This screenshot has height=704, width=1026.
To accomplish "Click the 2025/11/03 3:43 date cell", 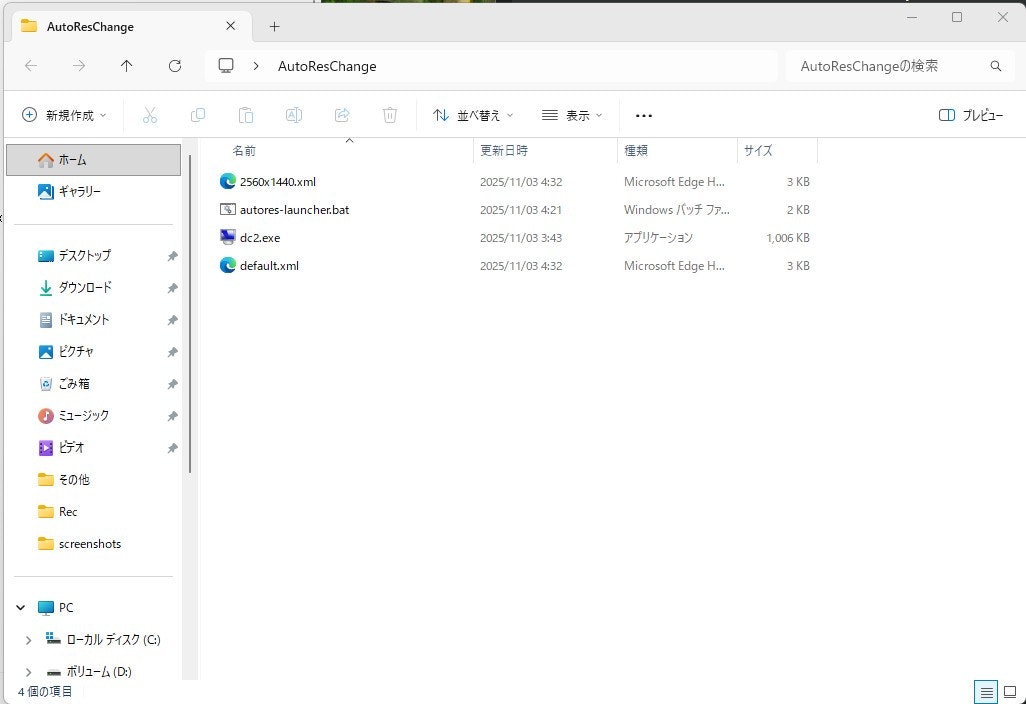I will coord(521,238).
